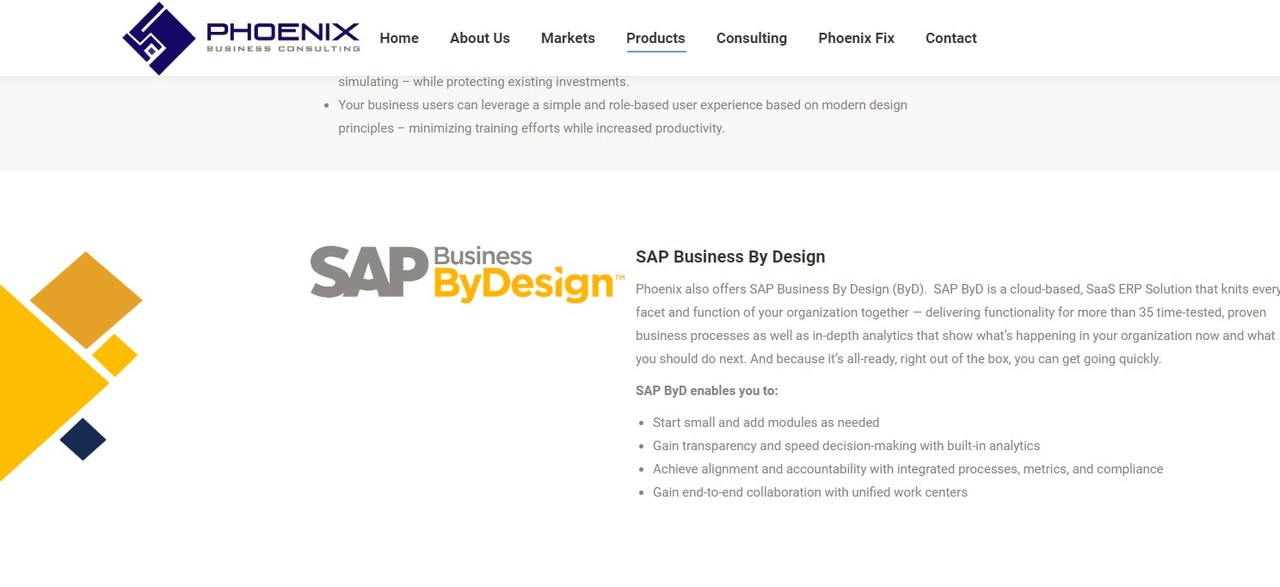This screenshot has height=587, width=1280.
Task: Open the Home menu item
Action: click(399, 38)
